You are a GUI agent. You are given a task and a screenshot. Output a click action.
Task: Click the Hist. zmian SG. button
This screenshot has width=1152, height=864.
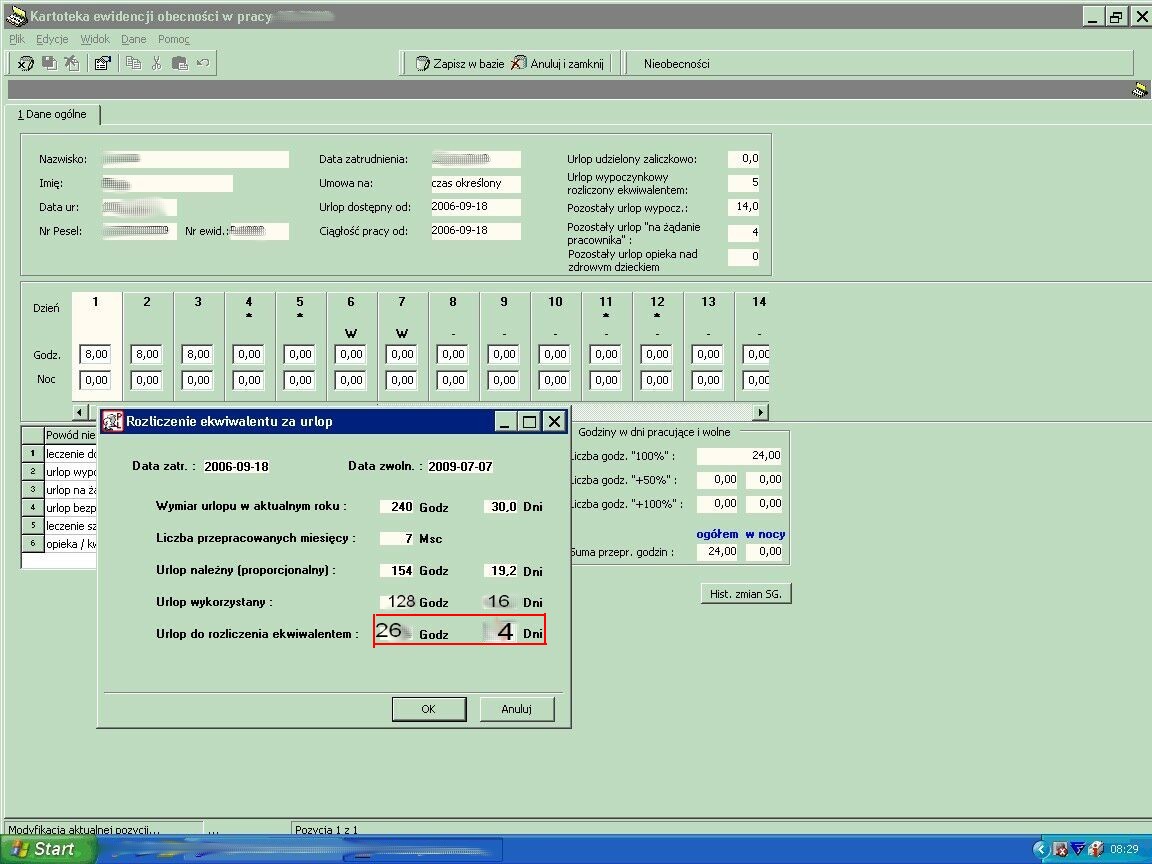746,594
